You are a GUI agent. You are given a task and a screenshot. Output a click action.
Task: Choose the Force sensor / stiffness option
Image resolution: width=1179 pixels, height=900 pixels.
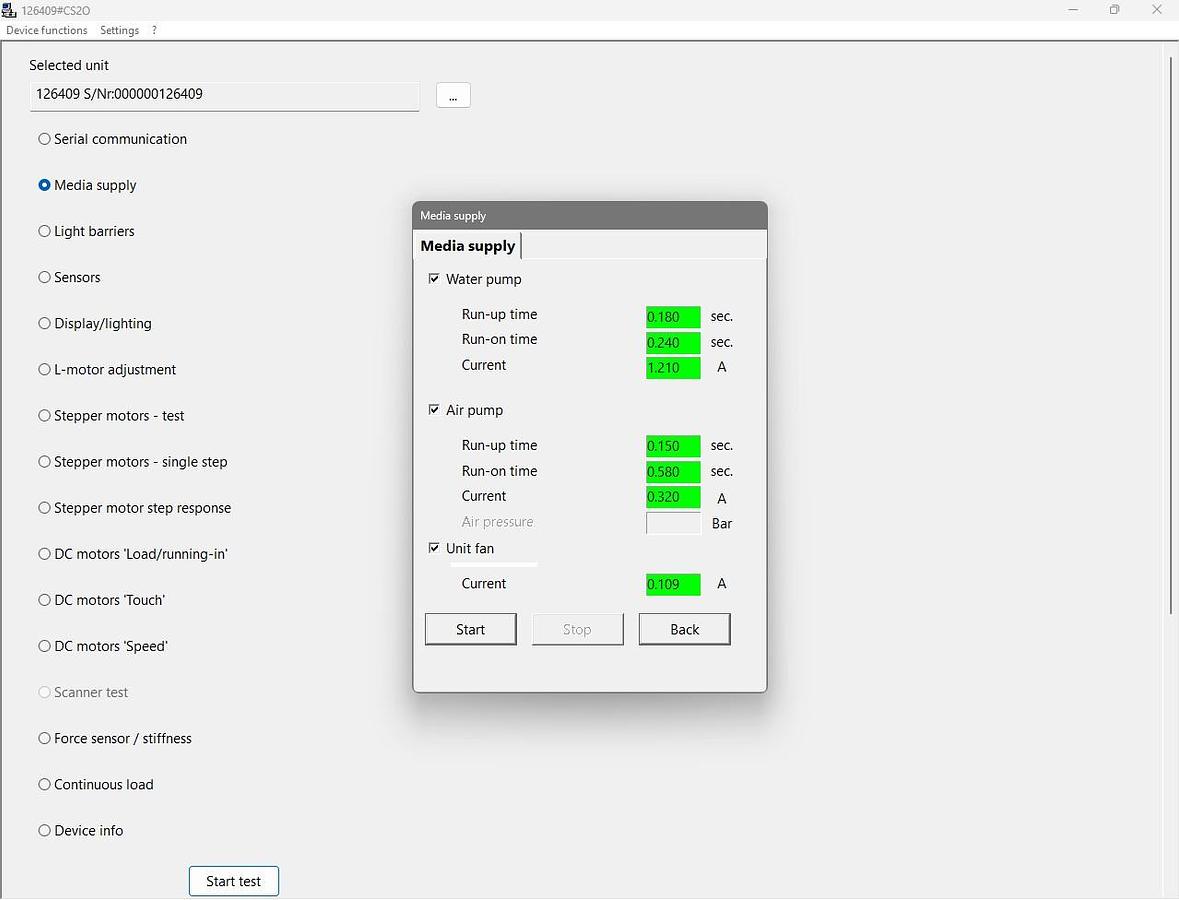click(x=45, y=738)
